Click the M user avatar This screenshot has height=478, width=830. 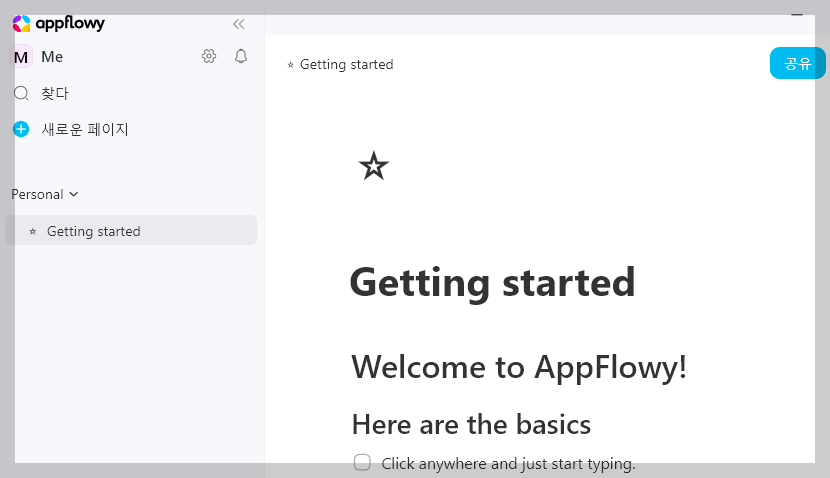[21, 57]
